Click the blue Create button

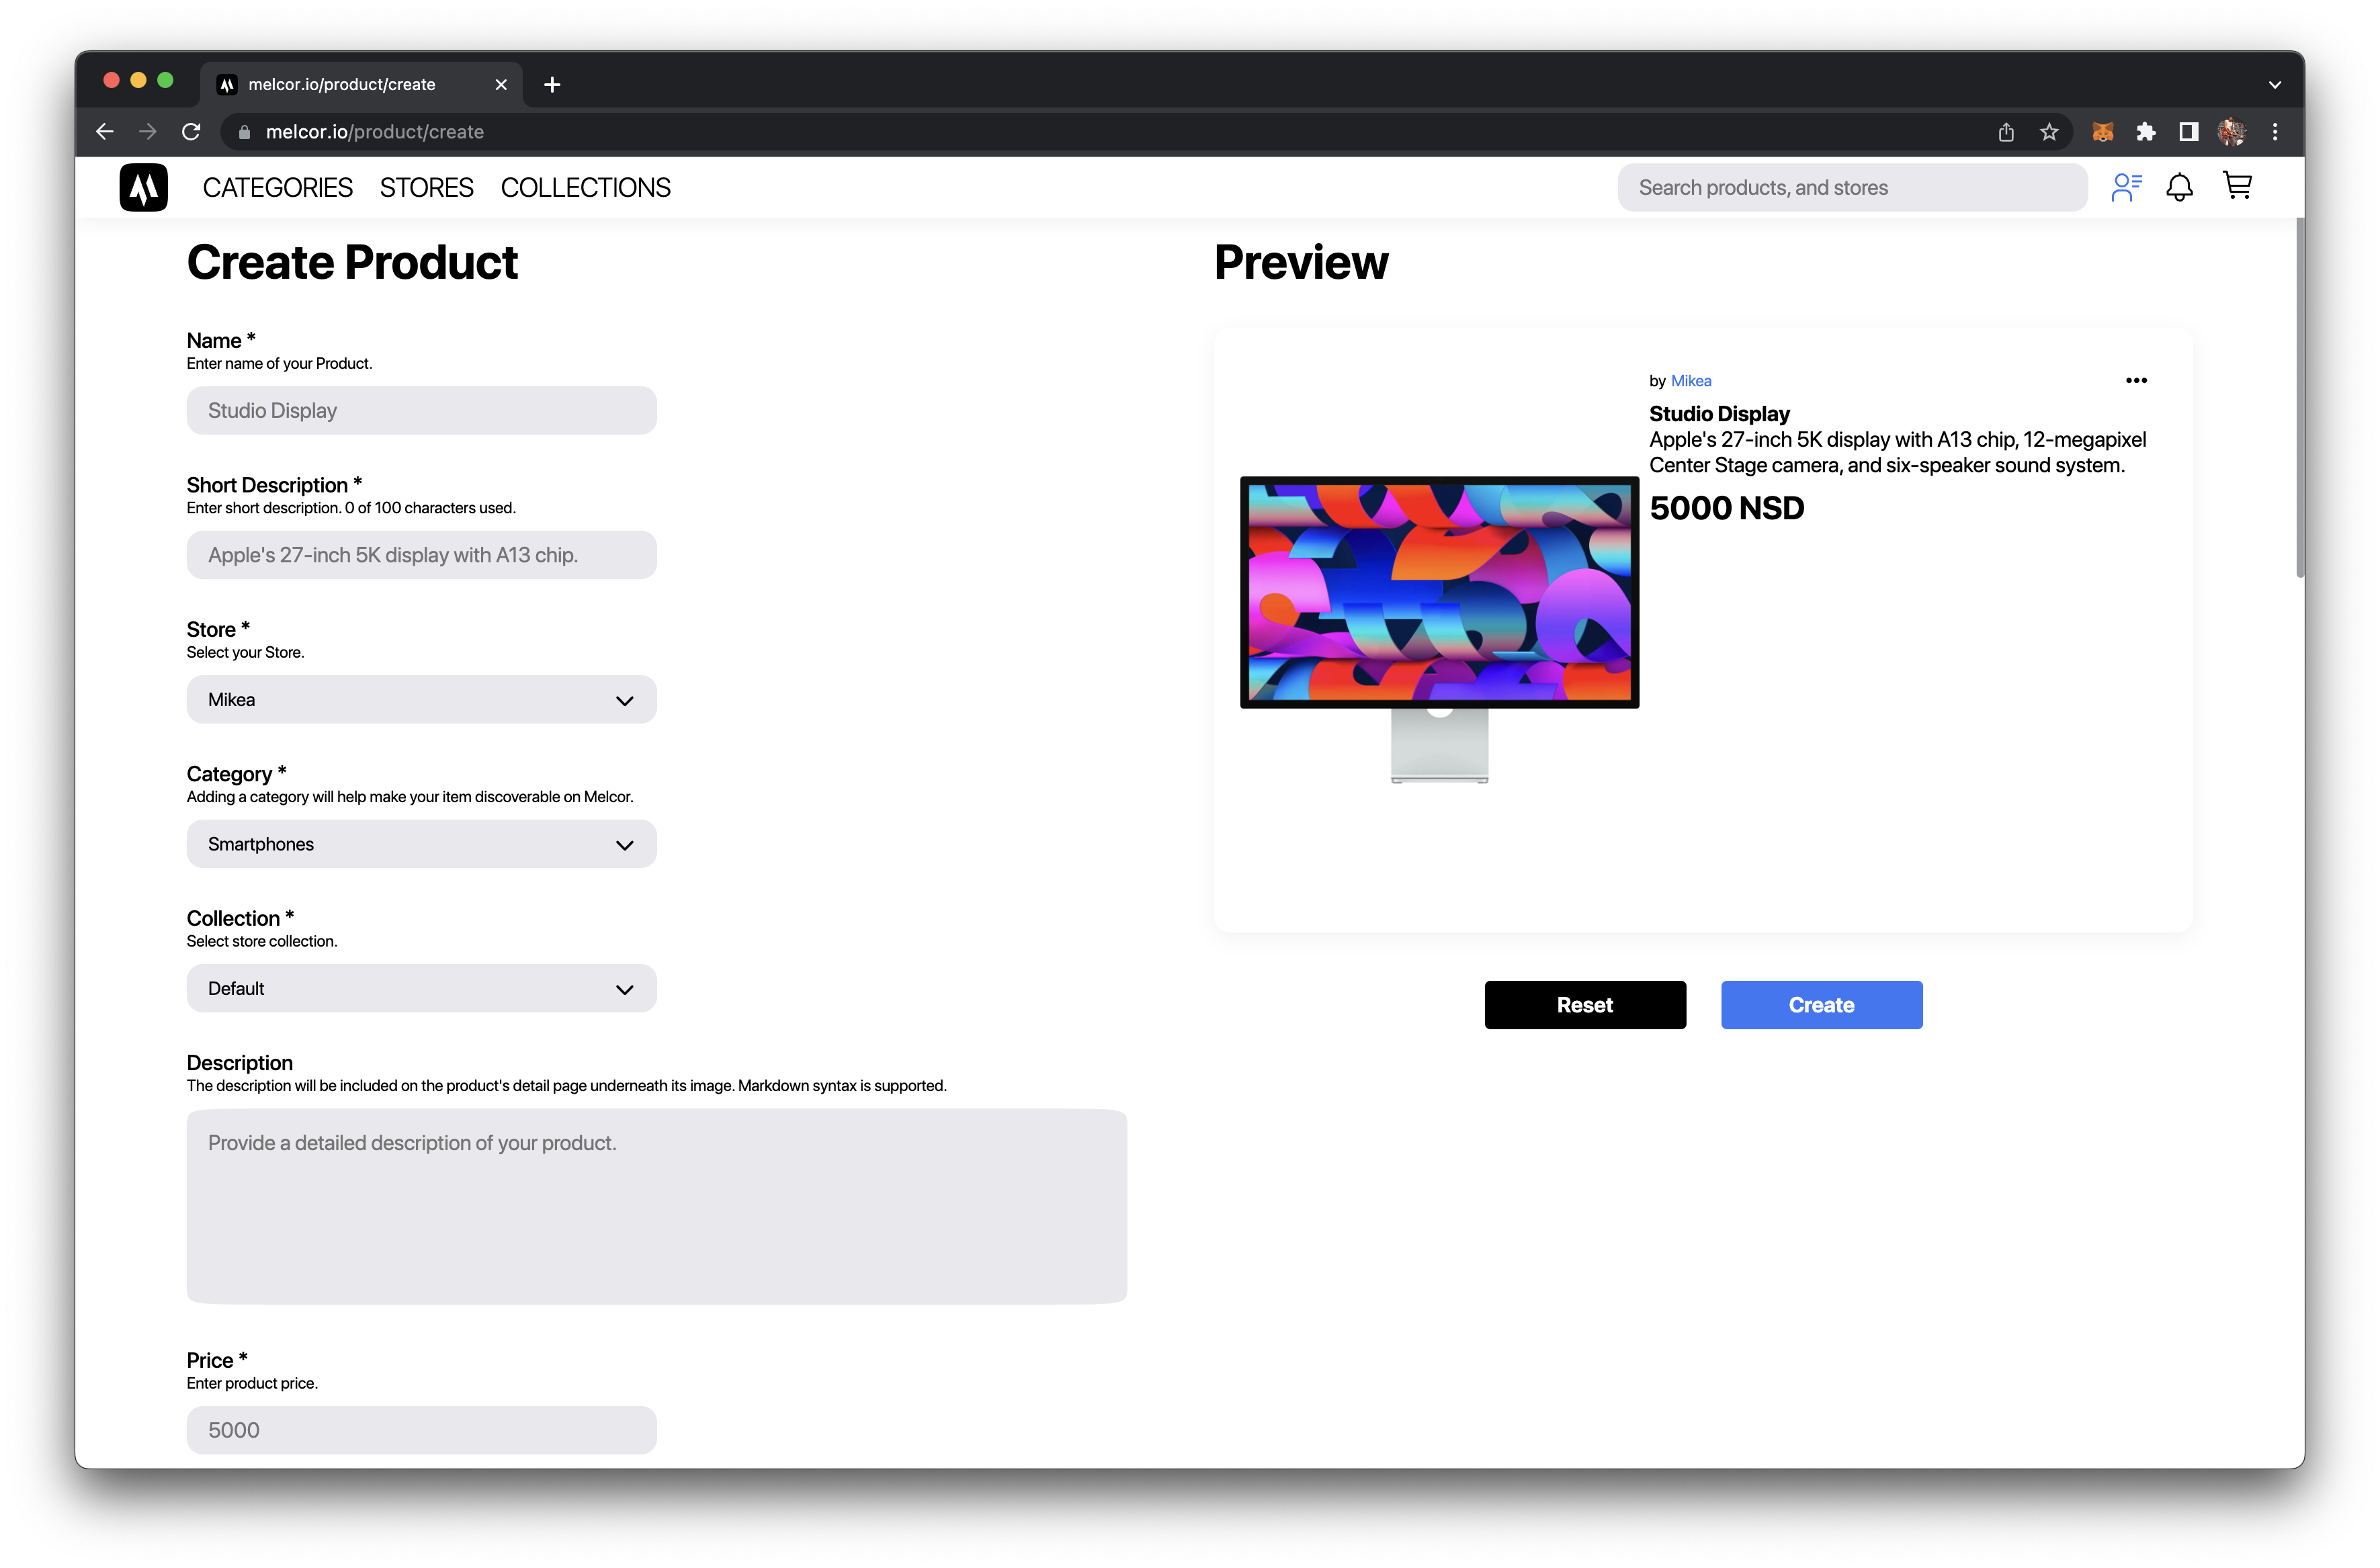[1821, 1004]
